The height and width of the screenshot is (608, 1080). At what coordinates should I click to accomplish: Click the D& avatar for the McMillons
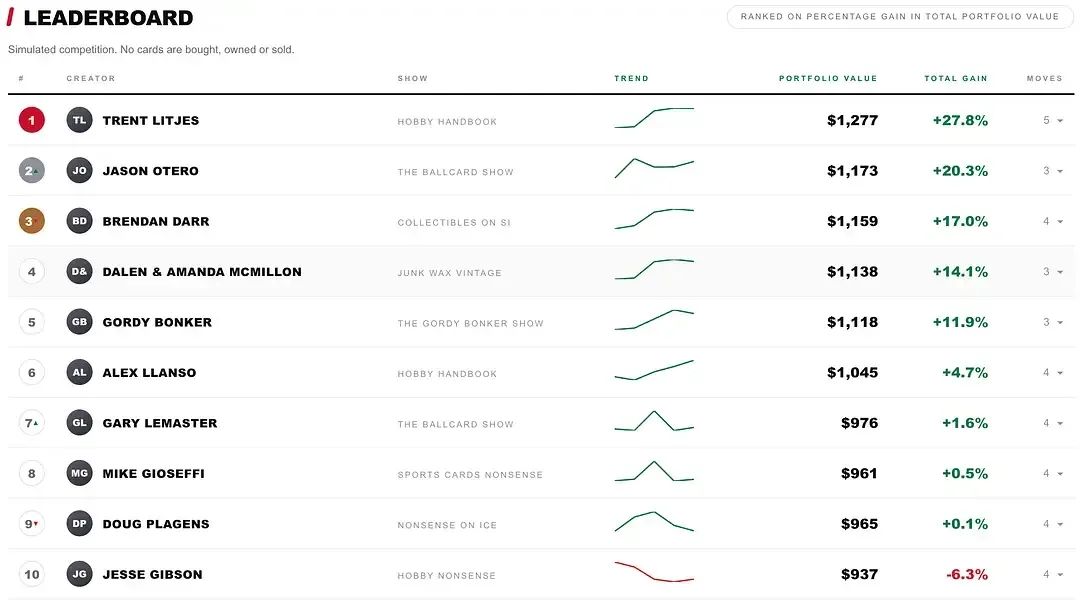pyautogui.click(x=79, y=272)
